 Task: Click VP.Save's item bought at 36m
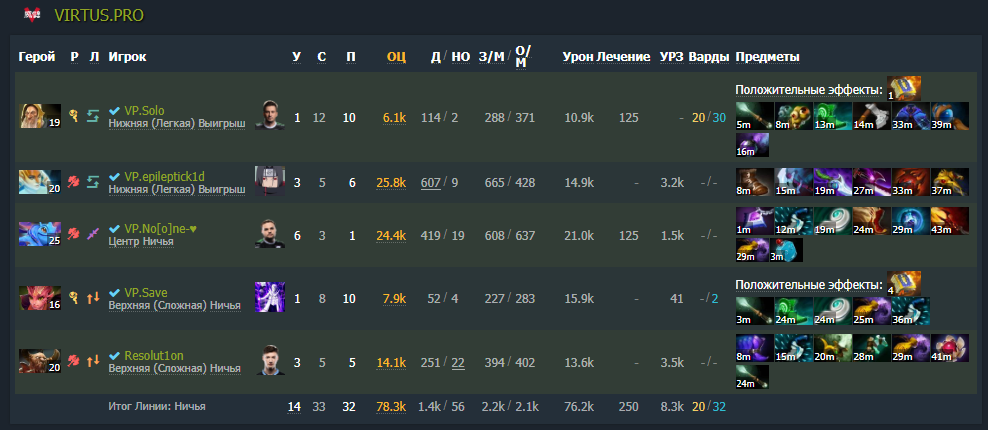909,310
